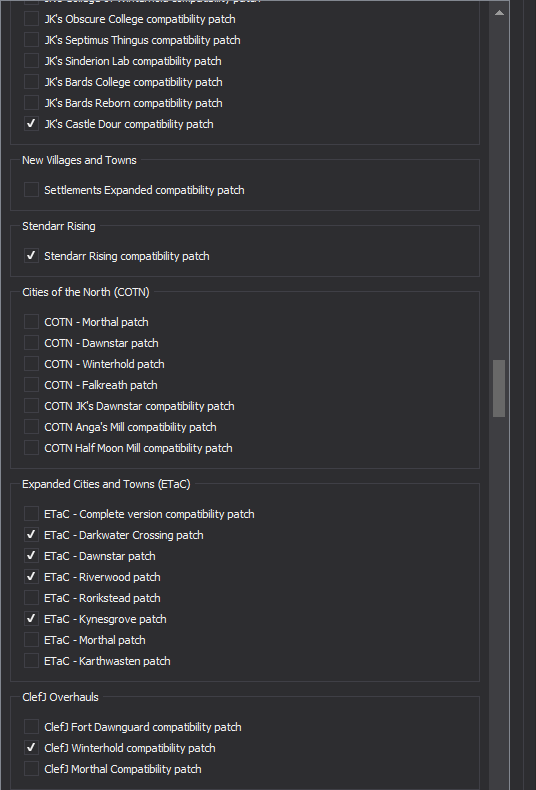The width and height of the screenshot is (536, 790).
Task: Uncheck ClefJ Winterhold compatibility patch
Action: point(31,748)
